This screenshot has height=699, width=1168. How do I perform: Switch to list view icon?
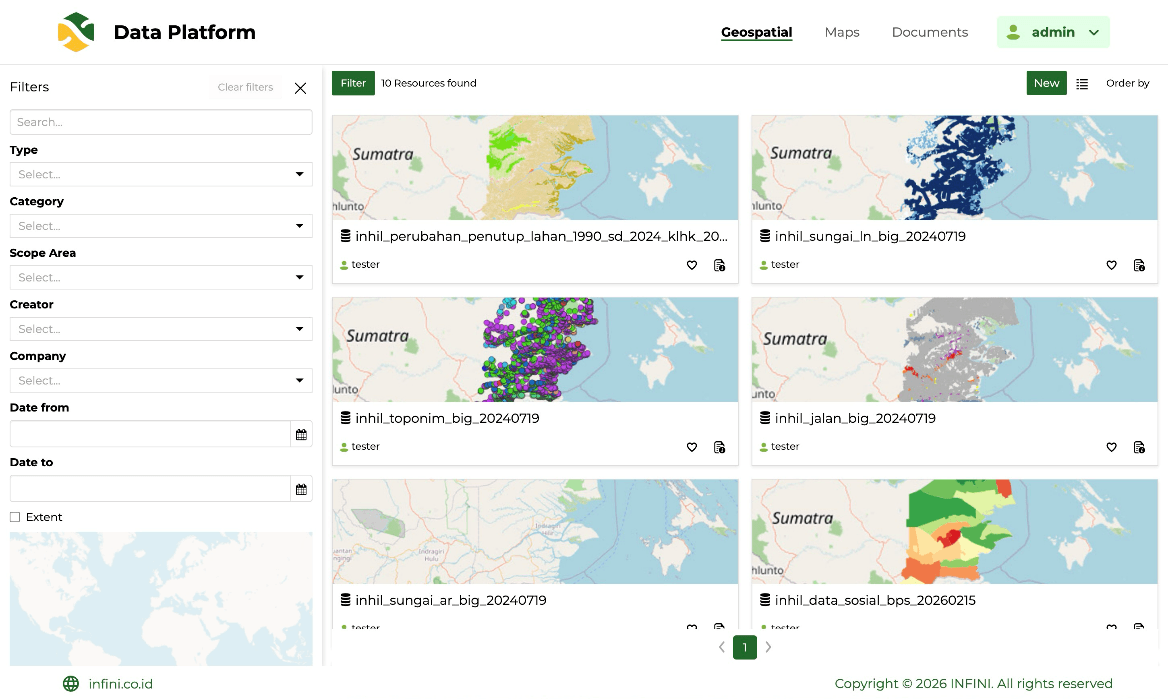click(x=1082, y=83)
